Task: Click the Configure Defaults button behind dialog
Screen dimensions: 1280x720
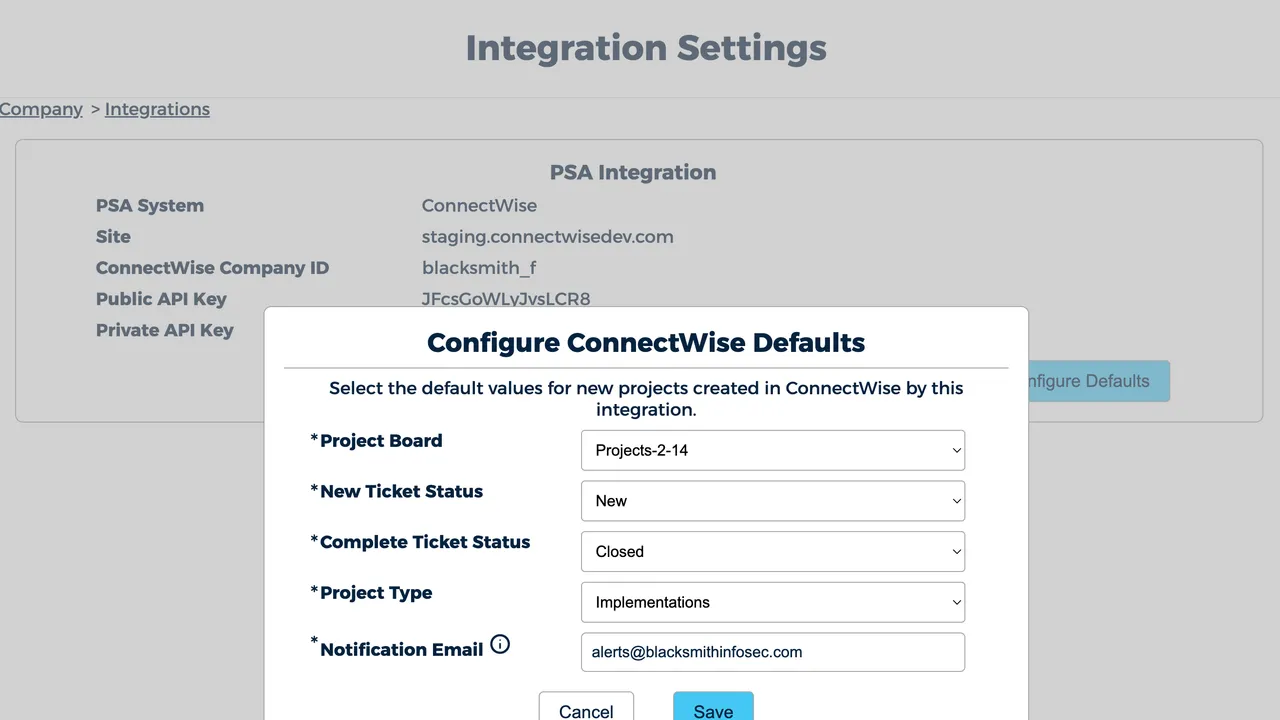Action: [1098, 381]
